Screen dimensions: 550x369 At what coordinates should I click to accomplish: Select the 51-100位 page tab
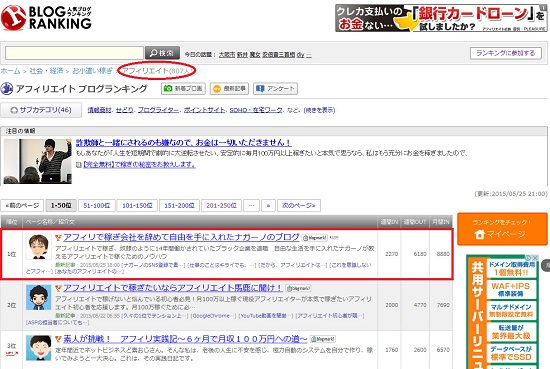click(x=97, y=206)
